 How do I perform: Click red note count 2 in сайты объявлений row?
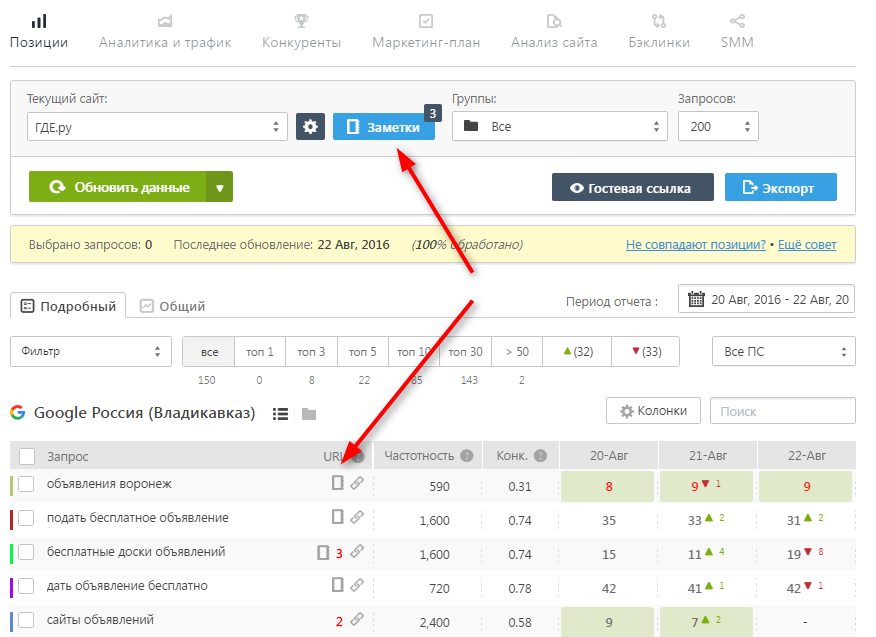coord(339,621)
